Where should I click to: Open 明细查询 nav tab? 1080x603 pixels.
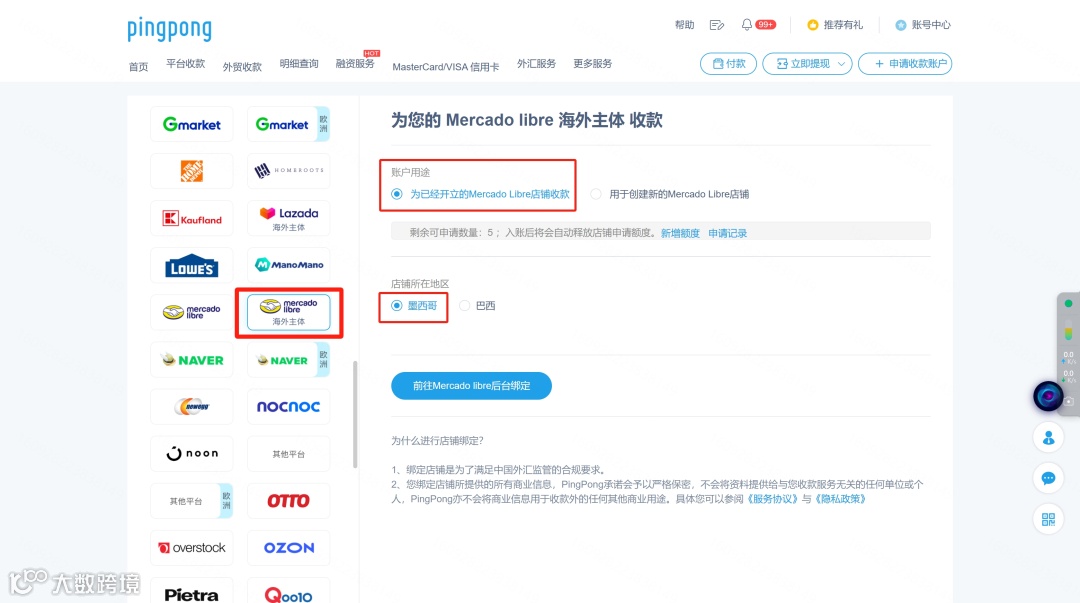click(299, 63)
